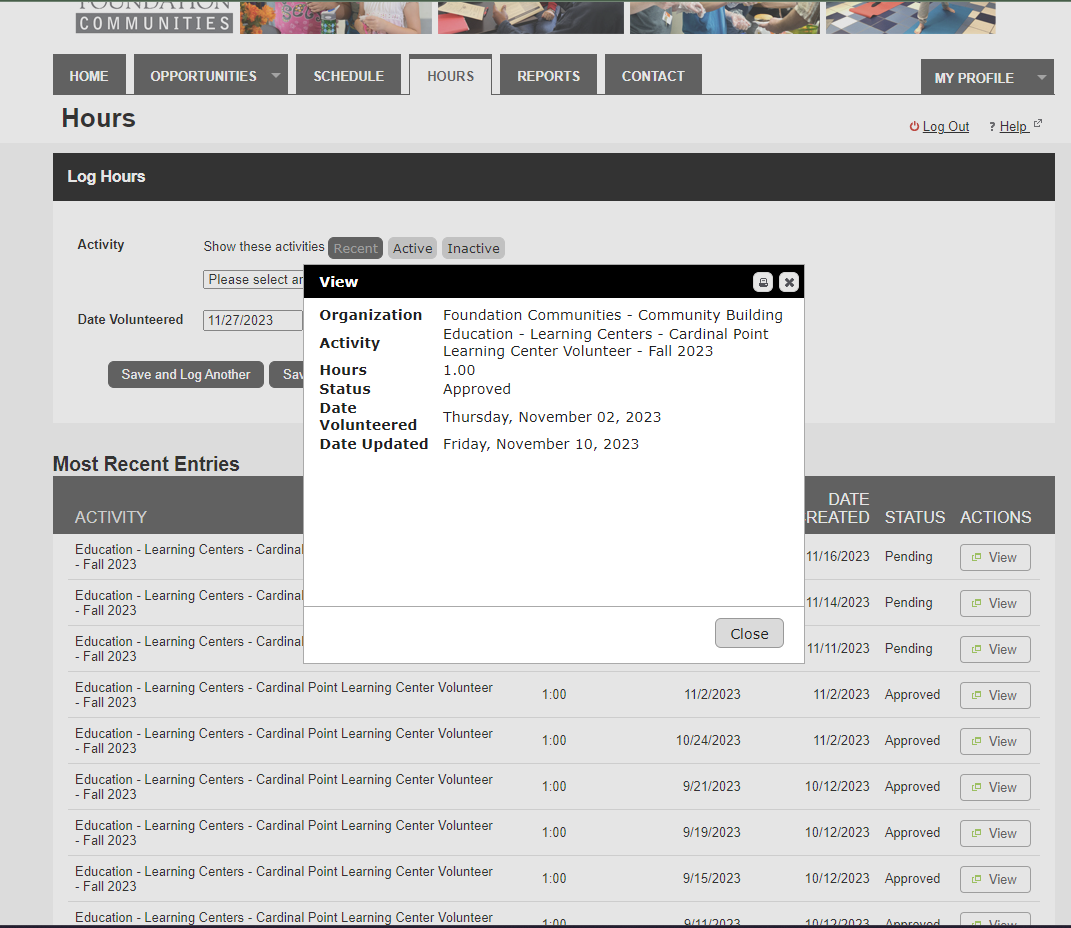
Task: Close View dialog with X icon
Action: tap(789, 282)
